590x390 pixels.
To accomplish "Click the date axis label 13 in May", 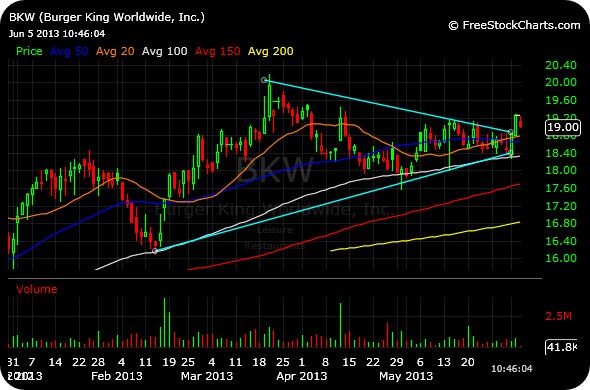I will [x=444, y=362].
